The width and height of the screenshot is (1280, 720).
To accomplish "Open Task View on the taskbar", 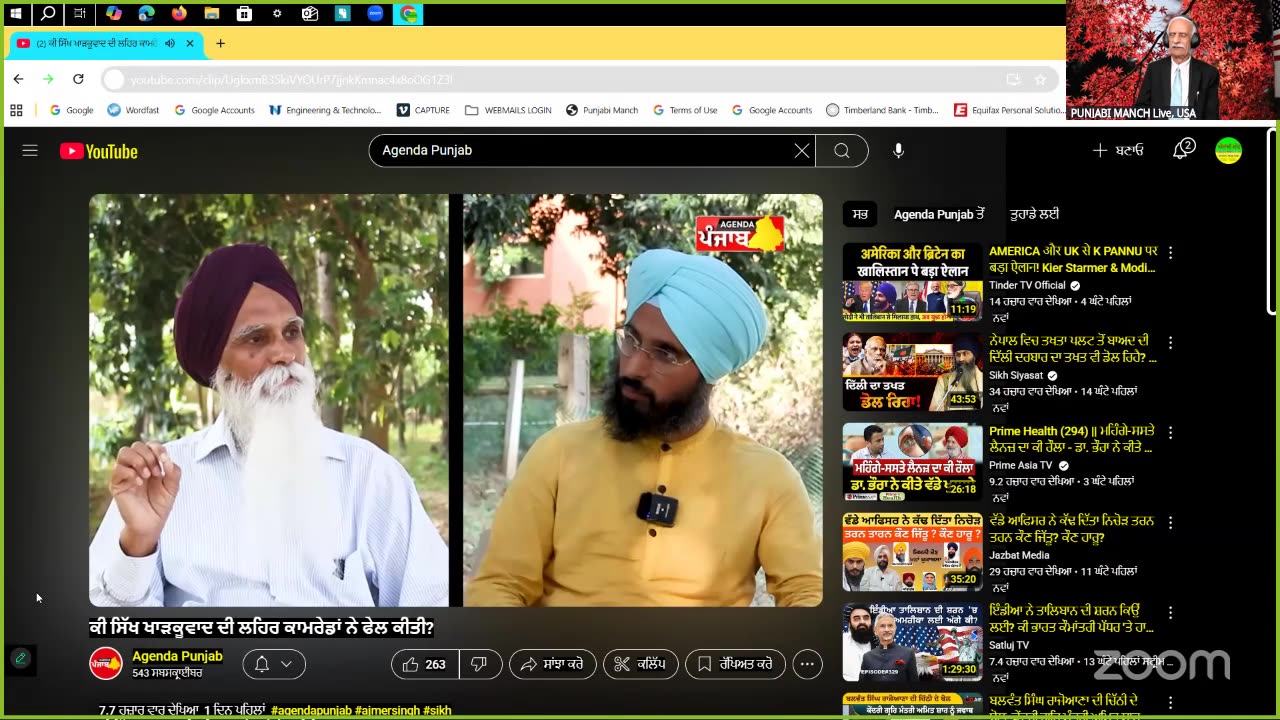I will pyautogui.click(x=80, y=14).
